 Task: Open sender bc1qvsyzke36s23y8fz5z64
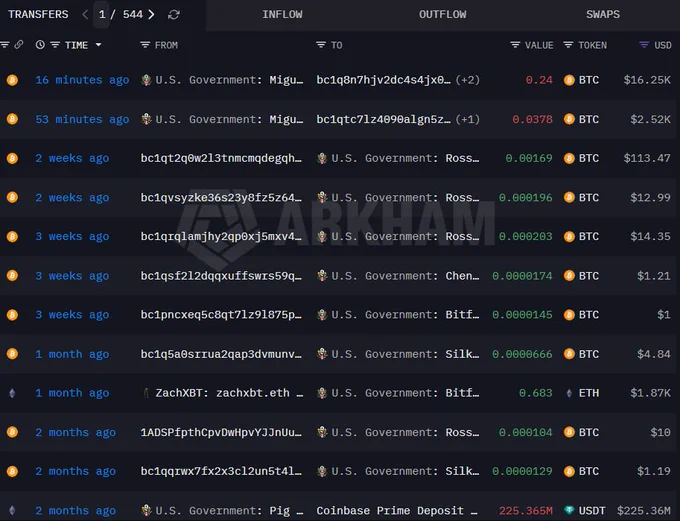(x=221, y=198)
